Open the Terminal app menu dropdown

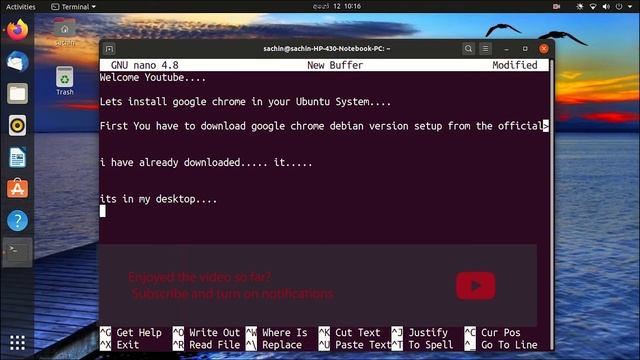pyautogui.click(x=73, y=7)
